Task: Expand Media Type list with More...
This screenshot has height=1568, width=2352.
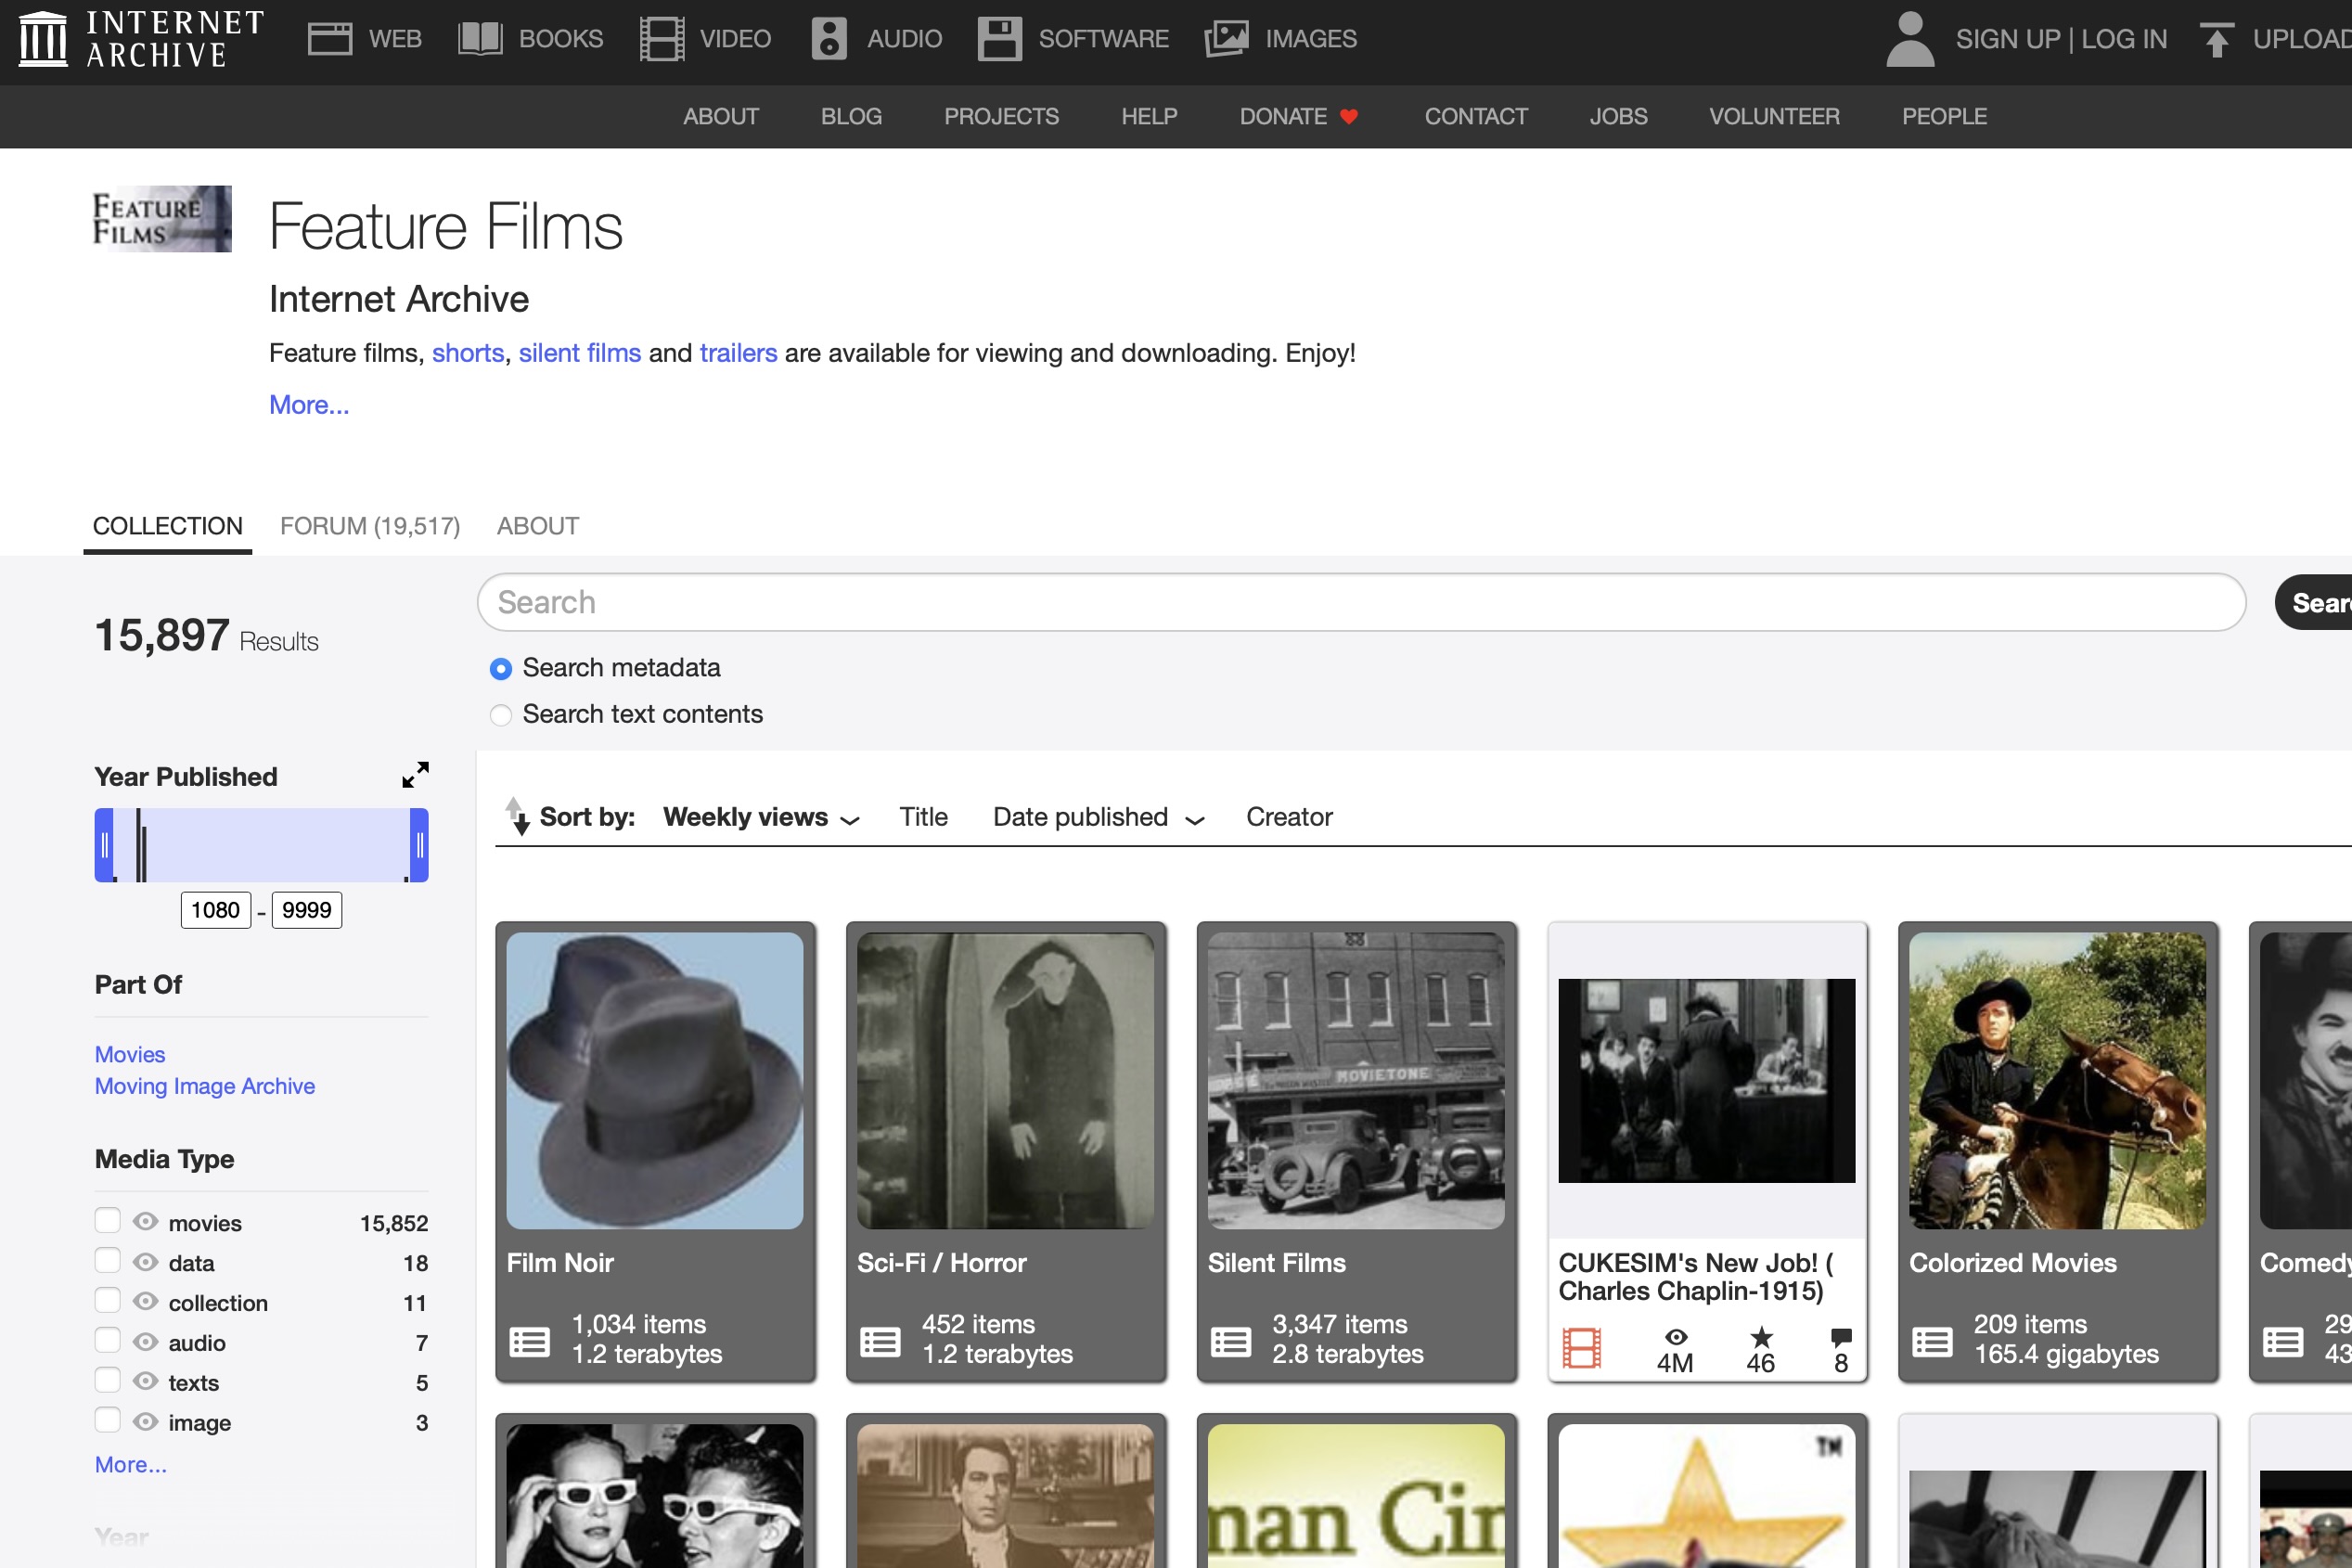Action: pos(131,1464)
